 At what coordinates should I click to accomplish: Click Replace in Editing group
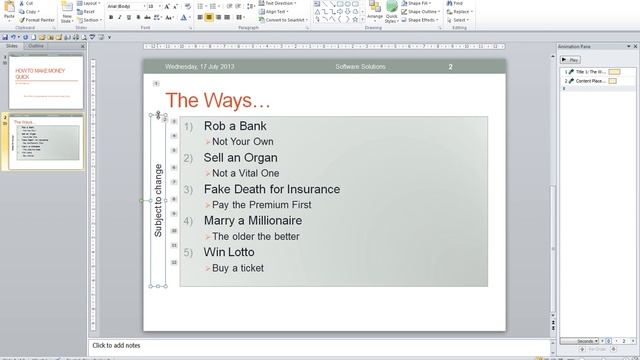click(460, 11)
